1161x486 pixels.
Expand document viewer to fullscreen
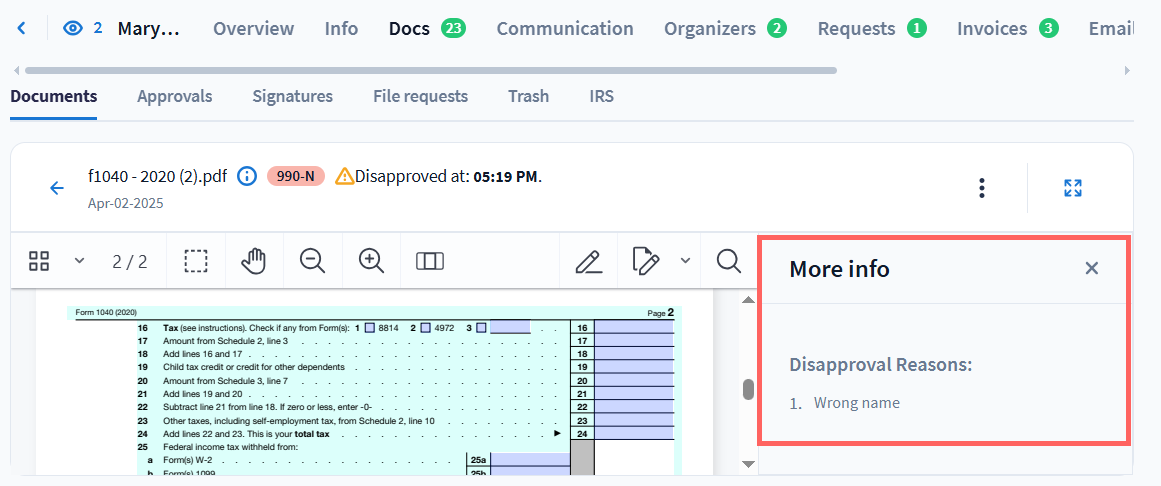1072,188
